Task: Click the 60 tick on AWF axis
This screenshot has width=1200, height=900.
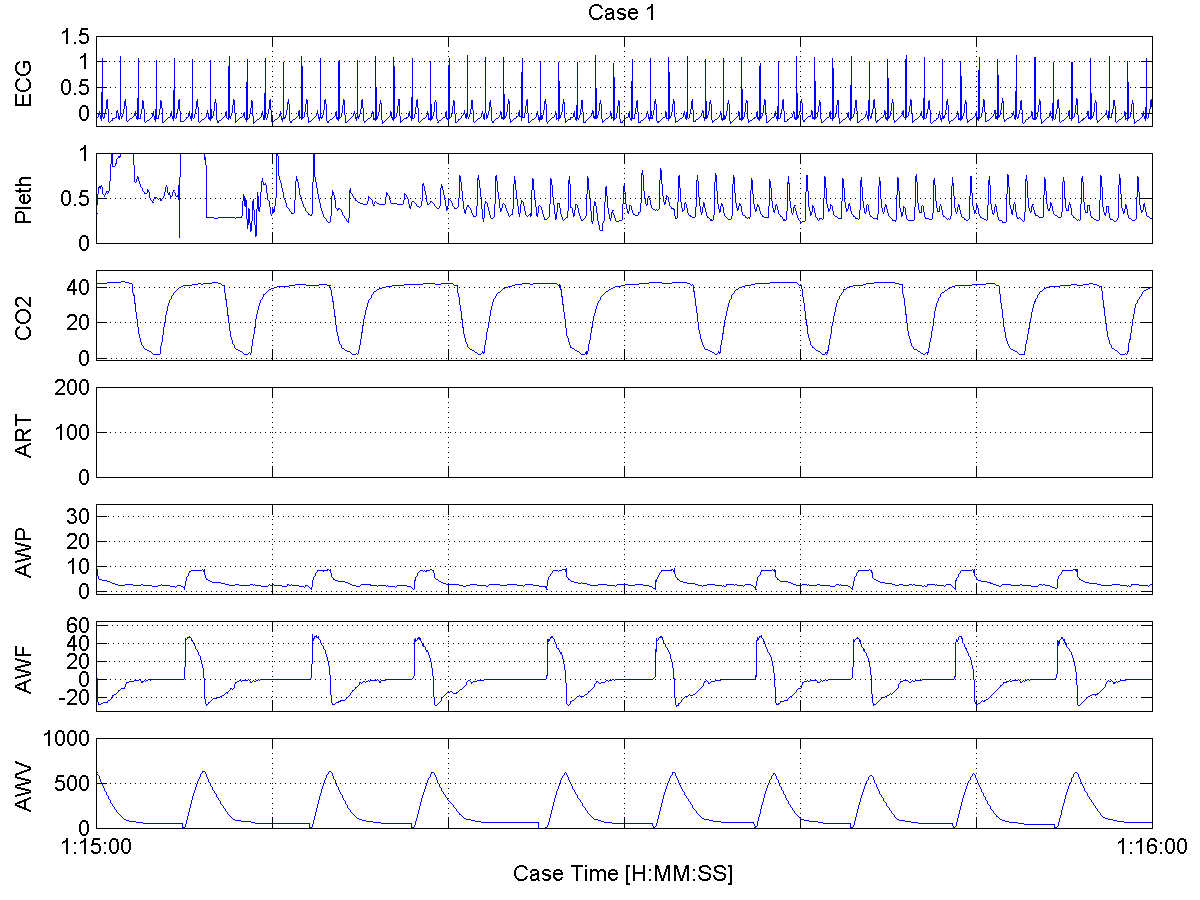Action: click(x=79, y=626)
